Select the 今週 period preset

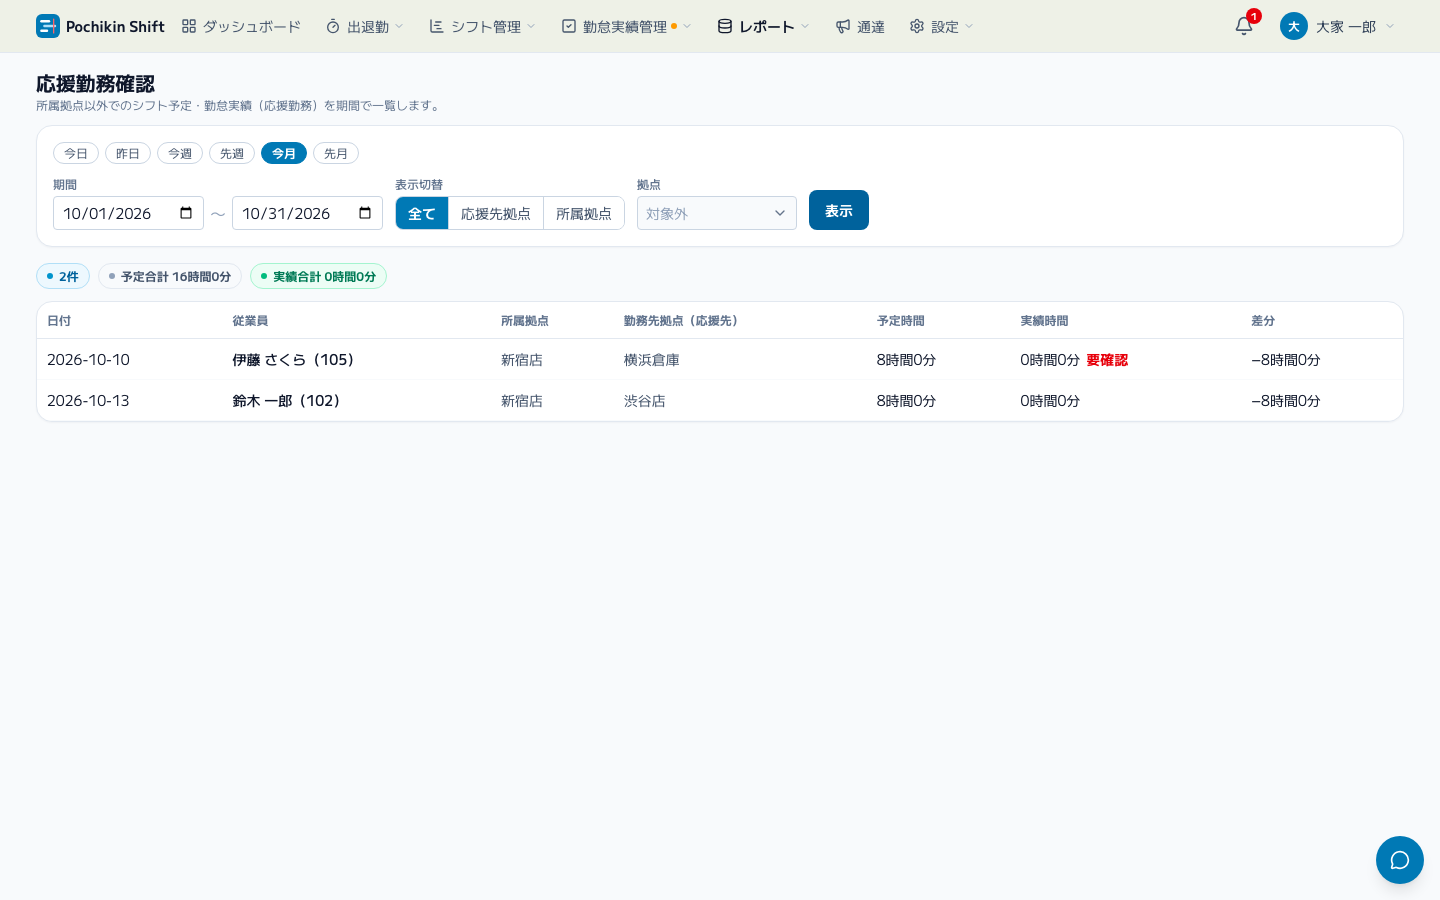(x=180, y=153)
